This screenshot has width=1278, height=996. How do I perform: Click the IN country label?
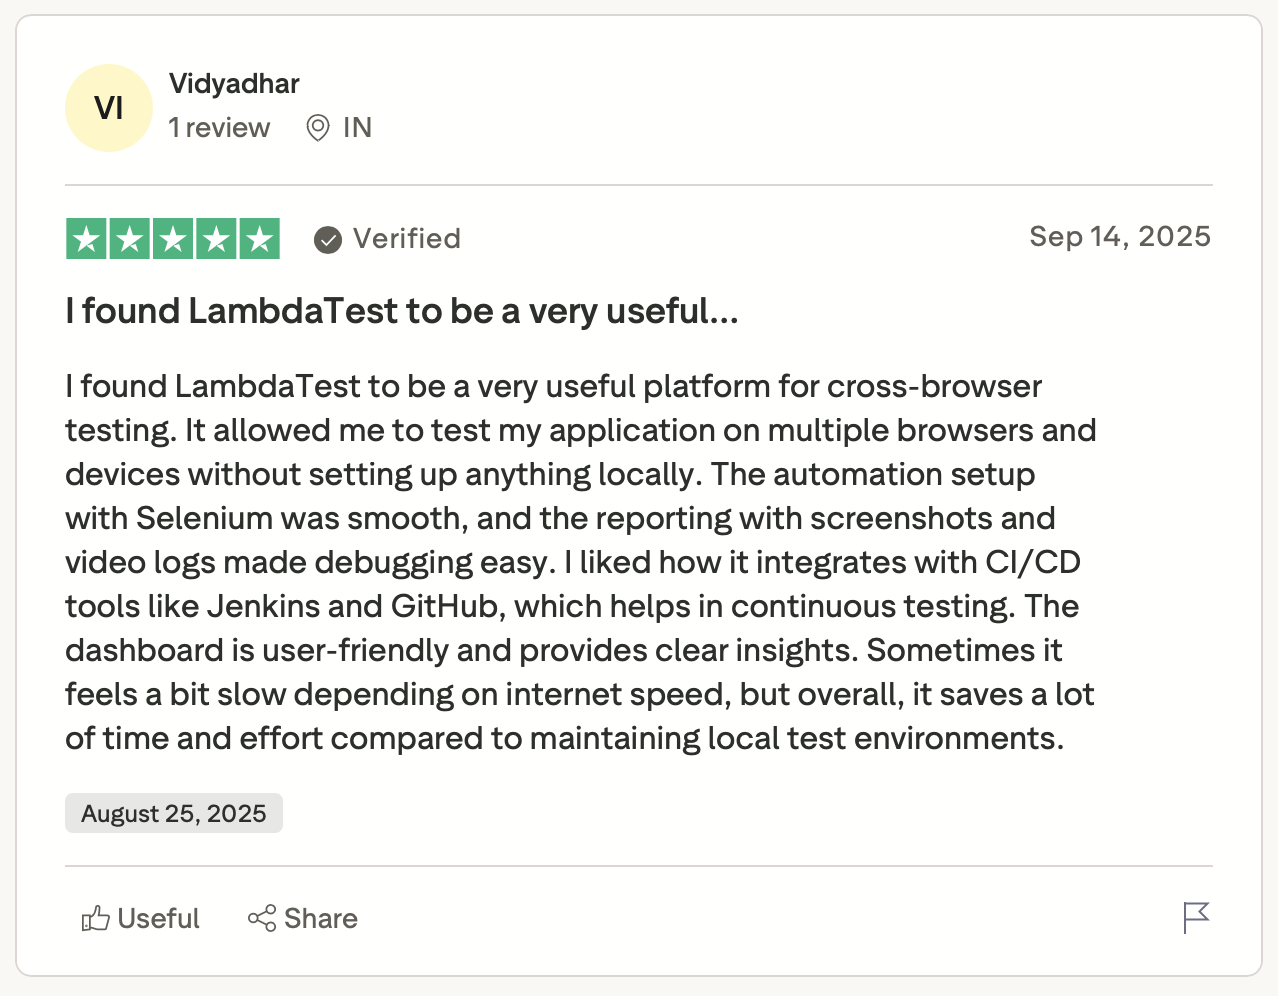(x=357, y=128)
